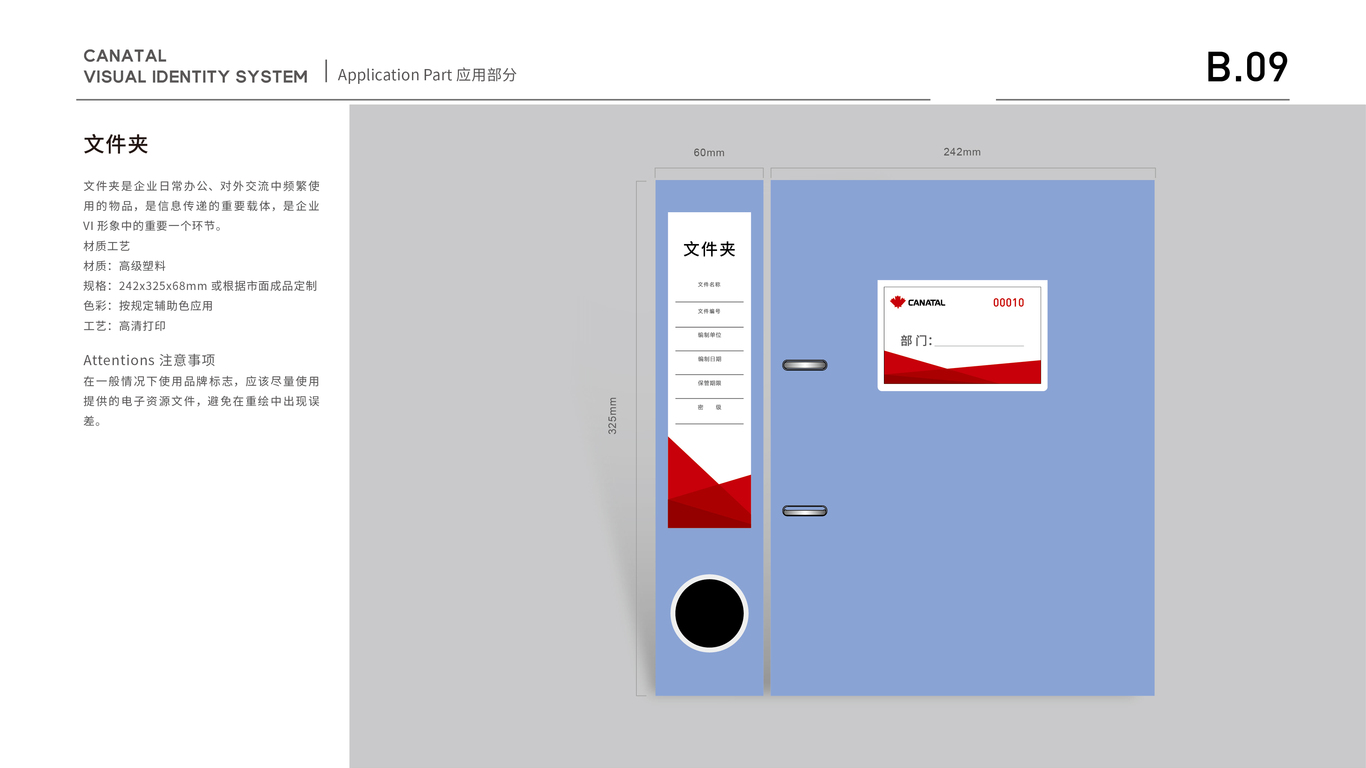Click the 文件编号 field on spine

click(x=709, y=316)
